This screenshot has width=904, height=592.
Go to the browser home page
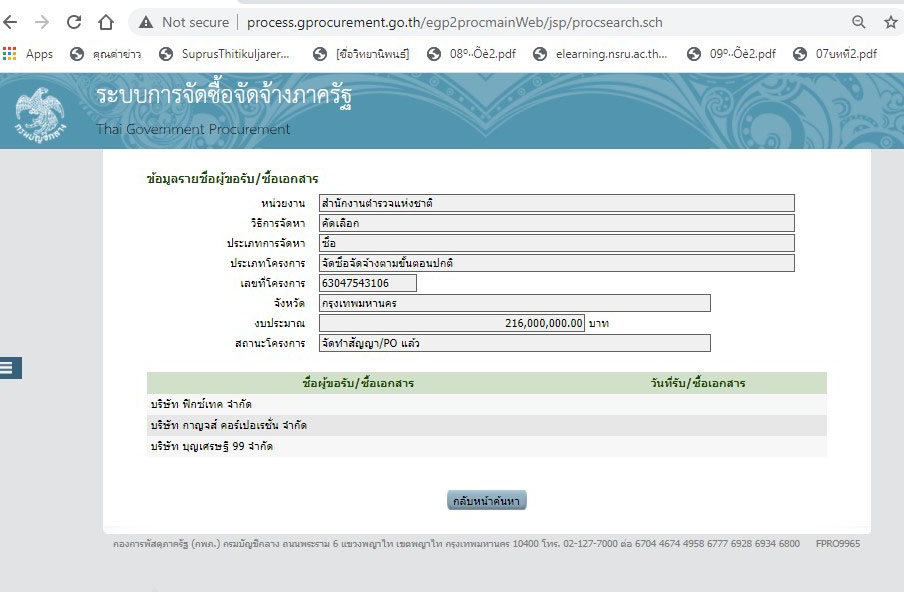click(106, 22)
